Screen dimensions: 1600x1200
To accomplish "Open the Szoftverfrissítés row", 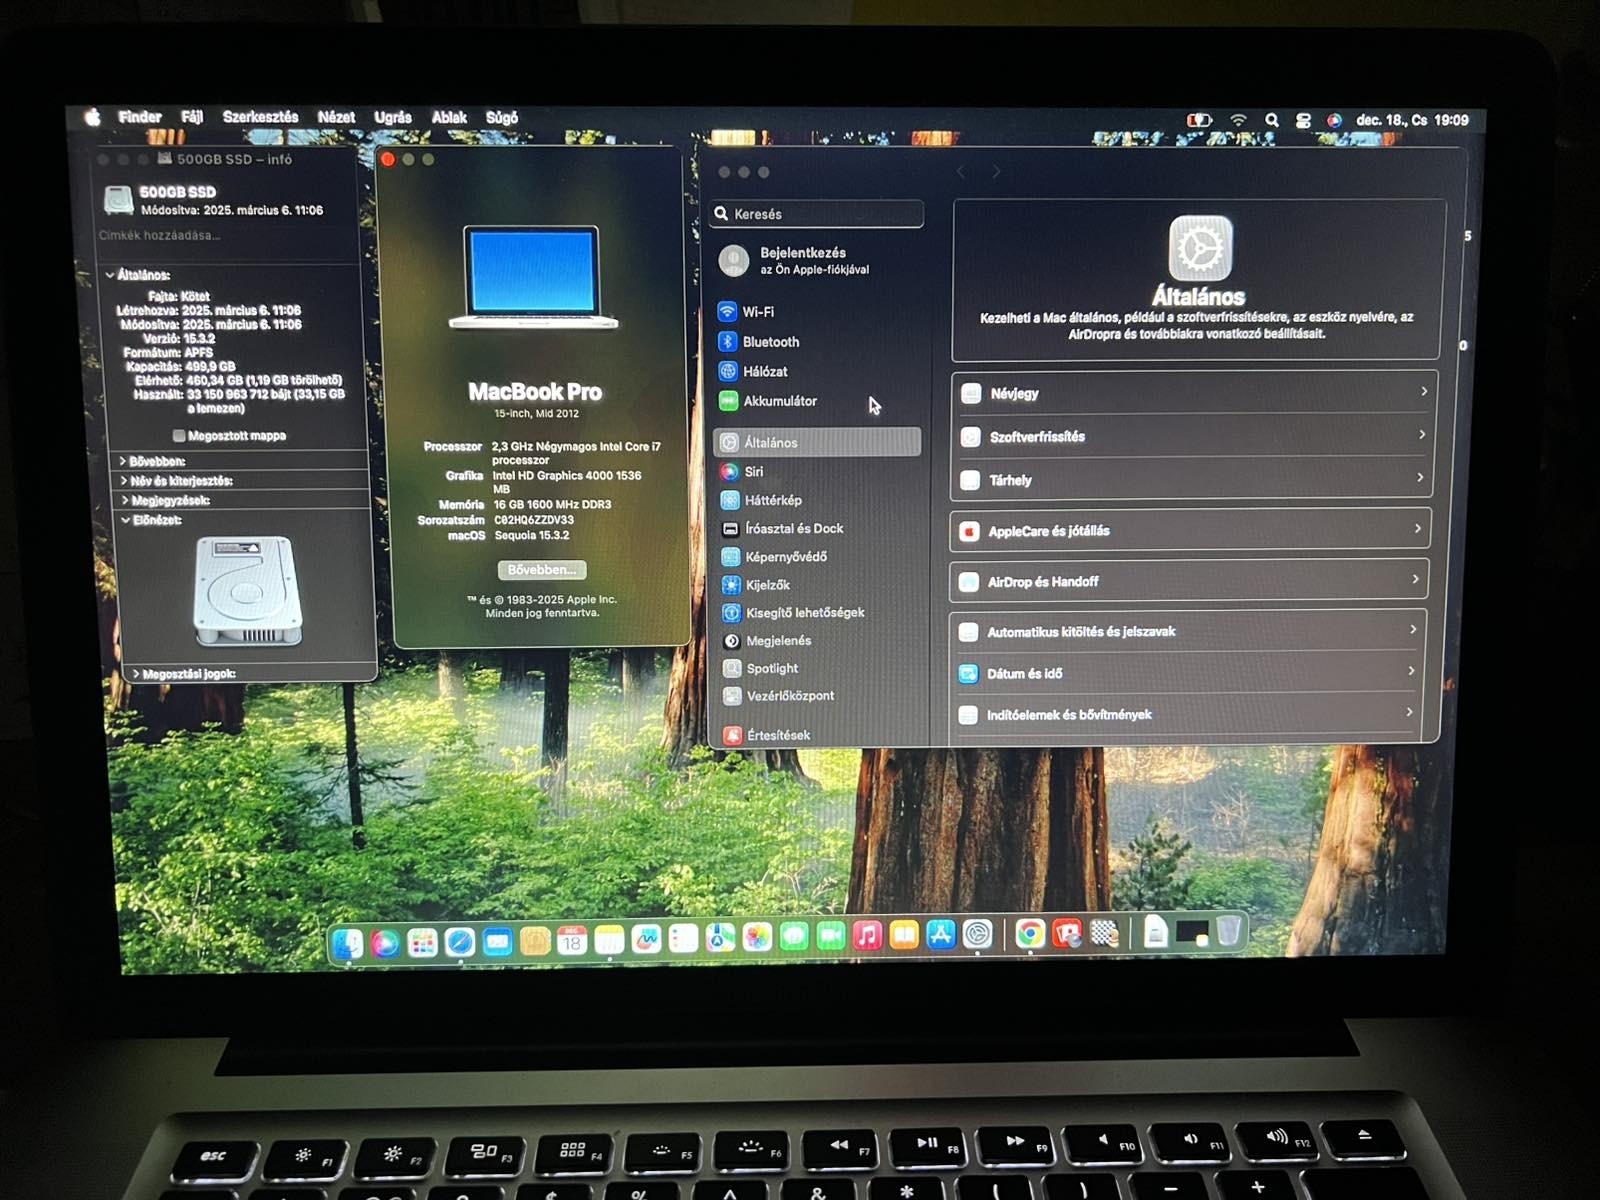I will pos(1192,436).
